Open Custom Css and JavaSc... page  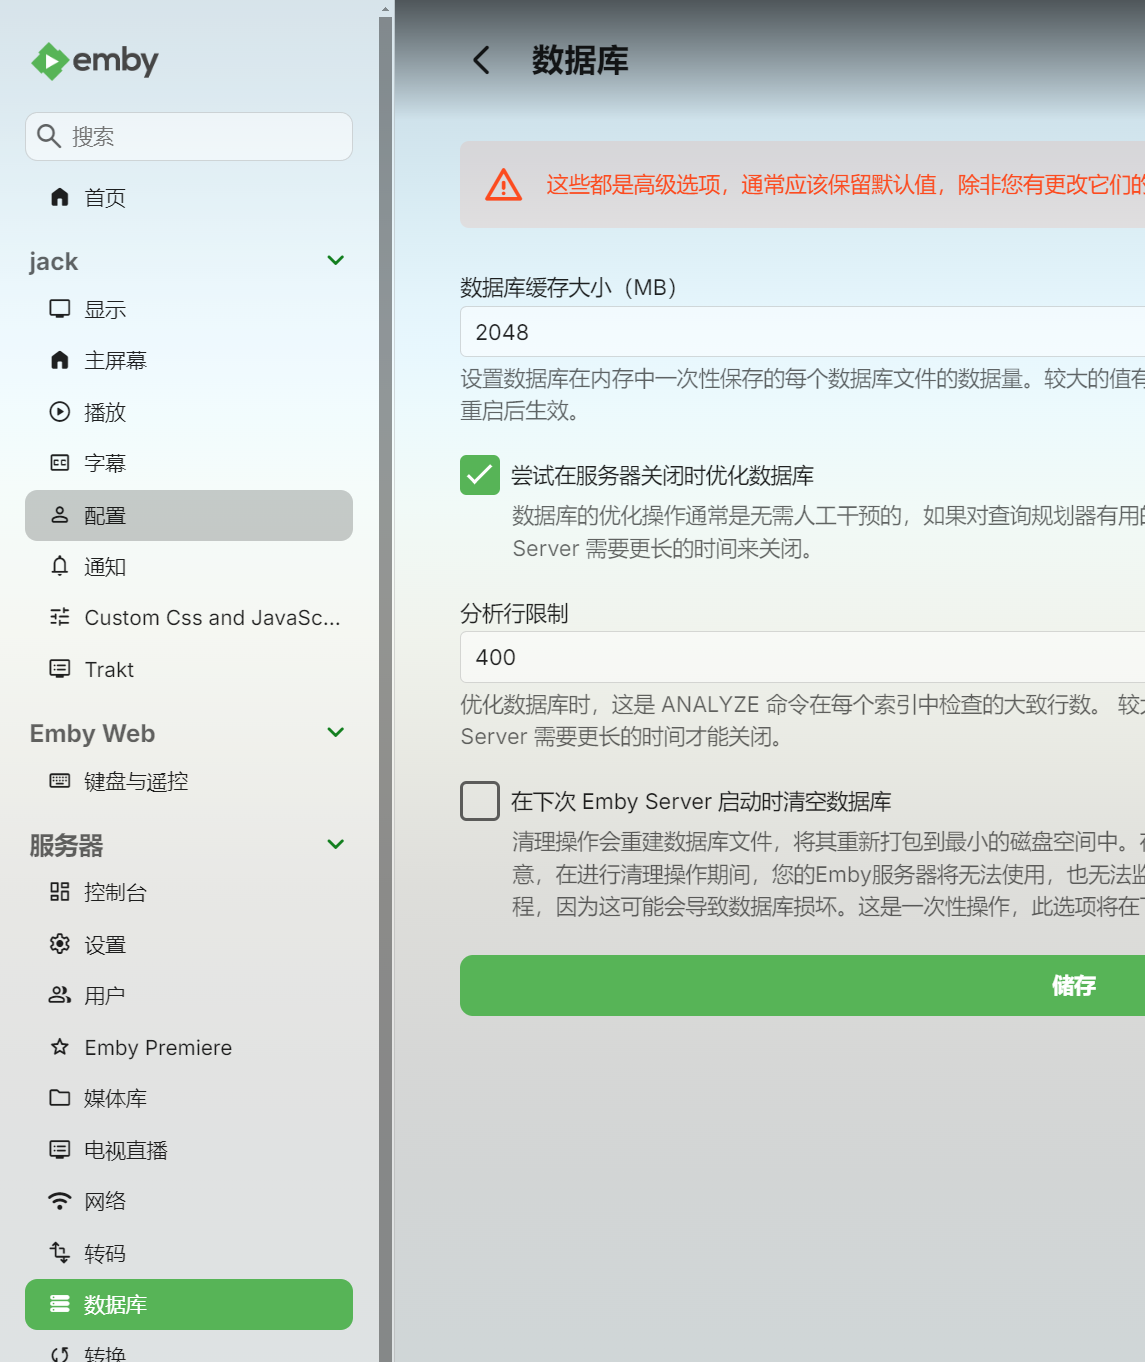tap(189, 617)
